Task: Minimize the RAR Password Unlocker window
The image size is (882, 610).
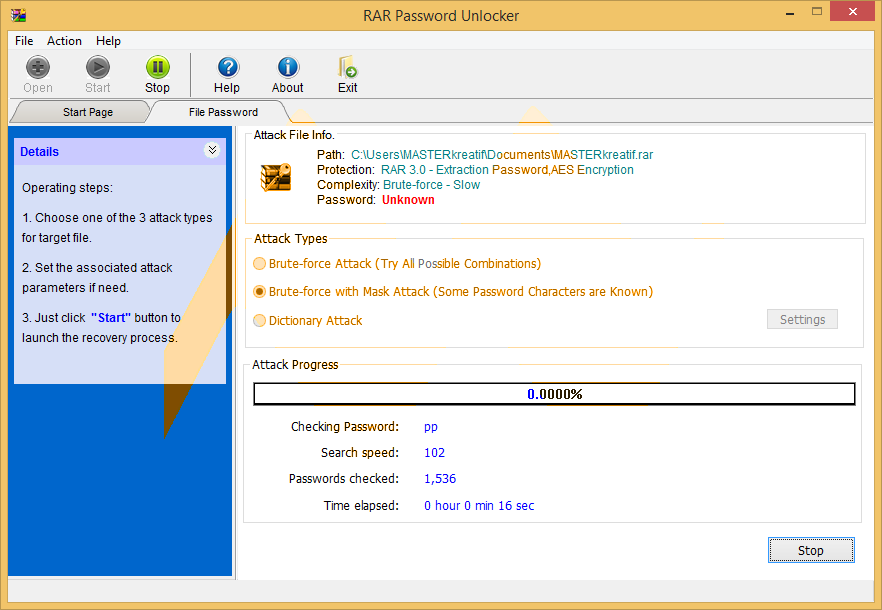Action: pyautogui.click(x=790, y=12)
